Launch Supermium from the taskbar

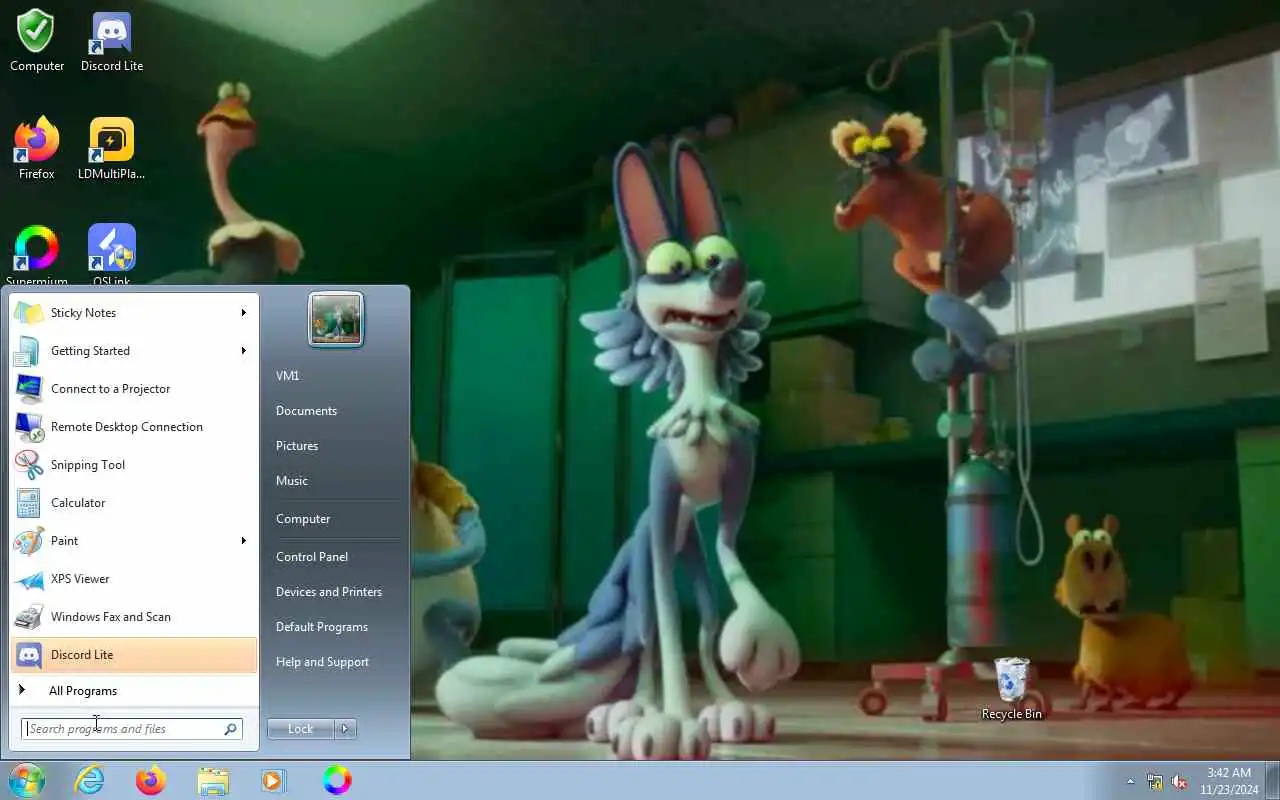tap(337, 780)
